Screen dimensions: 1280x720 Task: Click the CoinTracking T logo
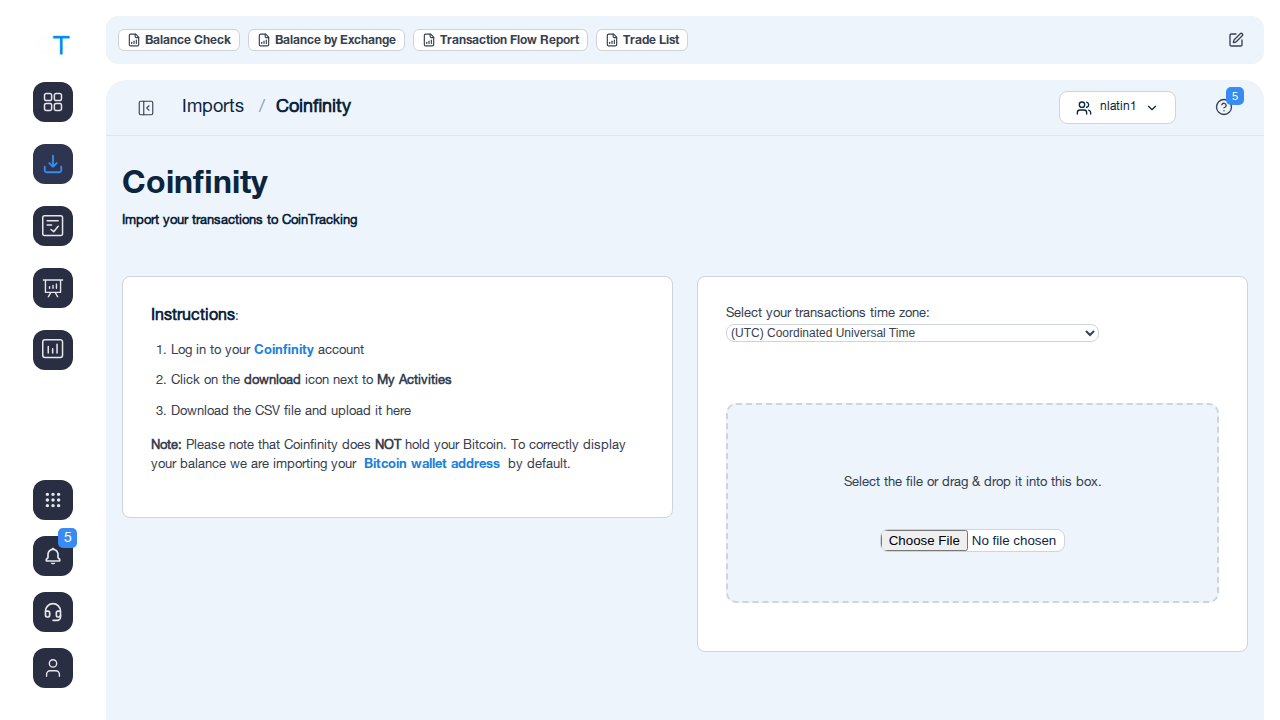pos(61,45)
